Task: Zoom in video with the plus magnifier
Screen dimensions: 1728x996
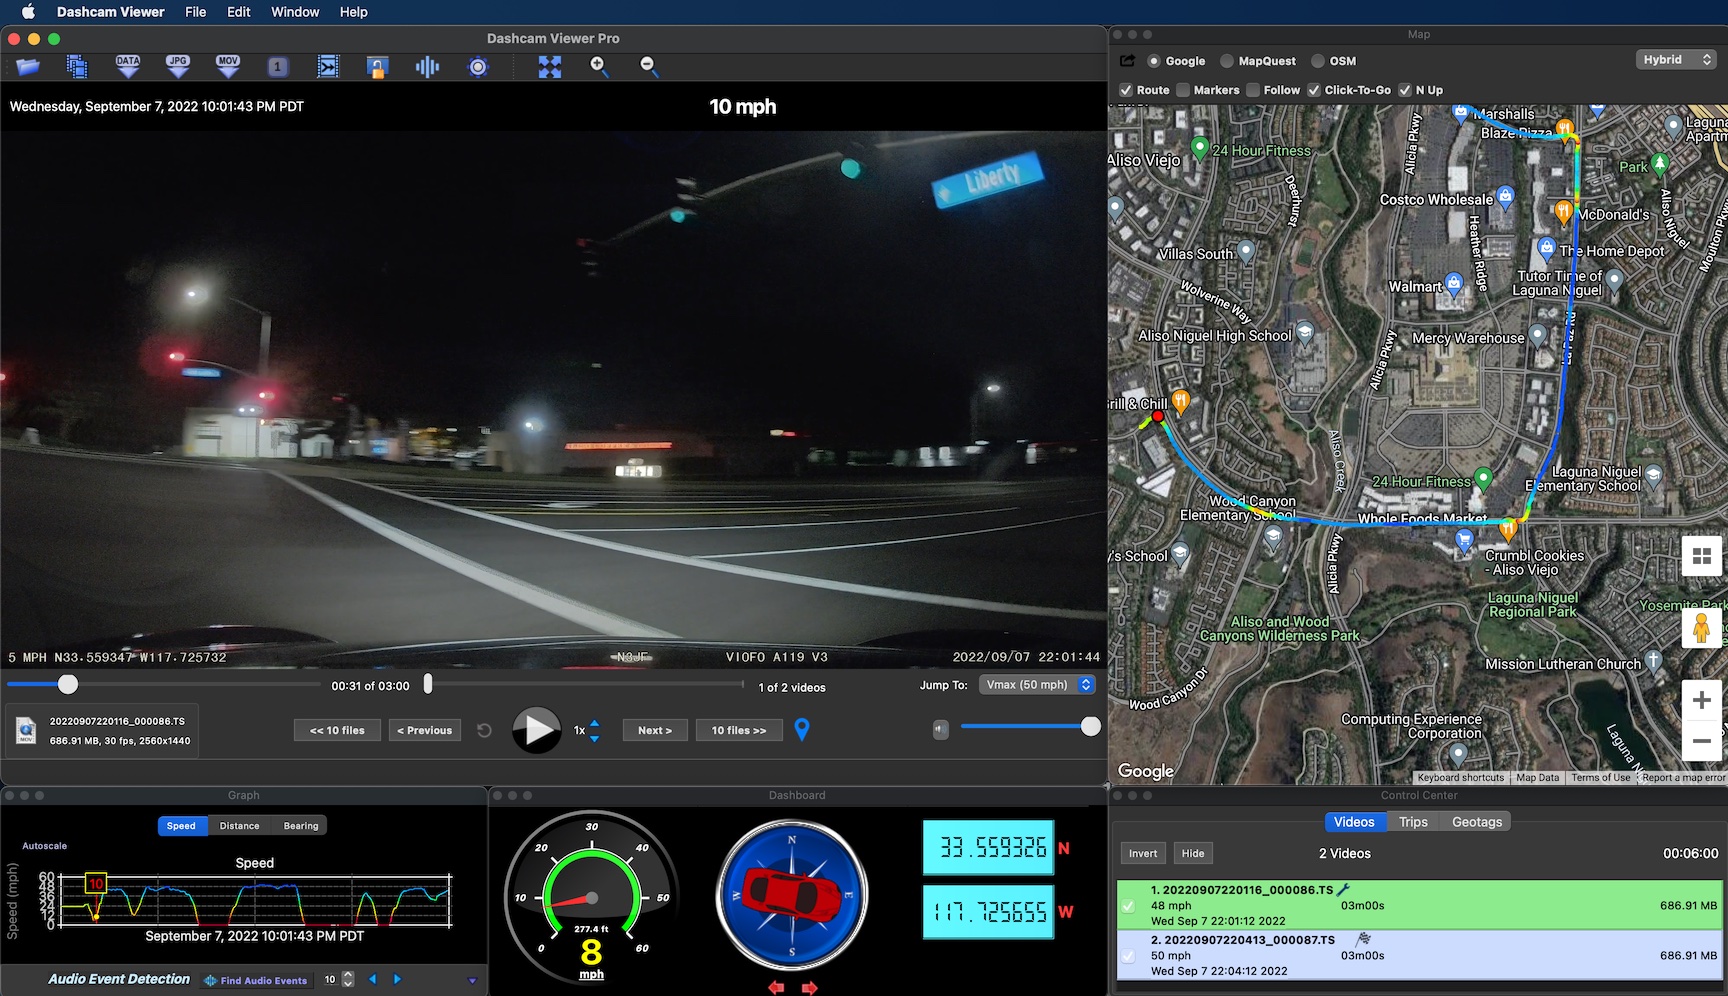Action: pyautogui.click(x=599, y=67)
